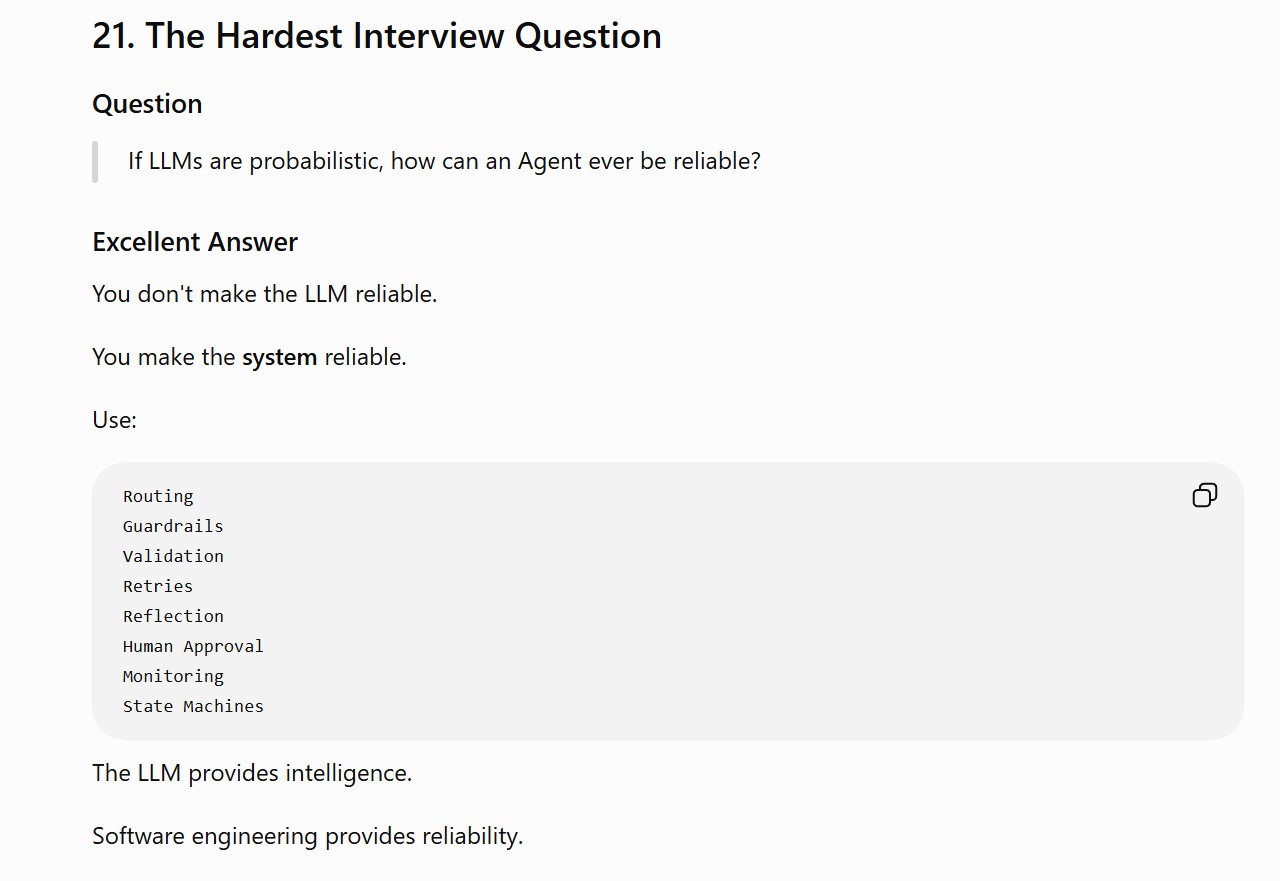Click the quoted question about probabilistic LLMs
Image resolution: width=1280 pixels, height=881 pixels.
pos(444,161)
